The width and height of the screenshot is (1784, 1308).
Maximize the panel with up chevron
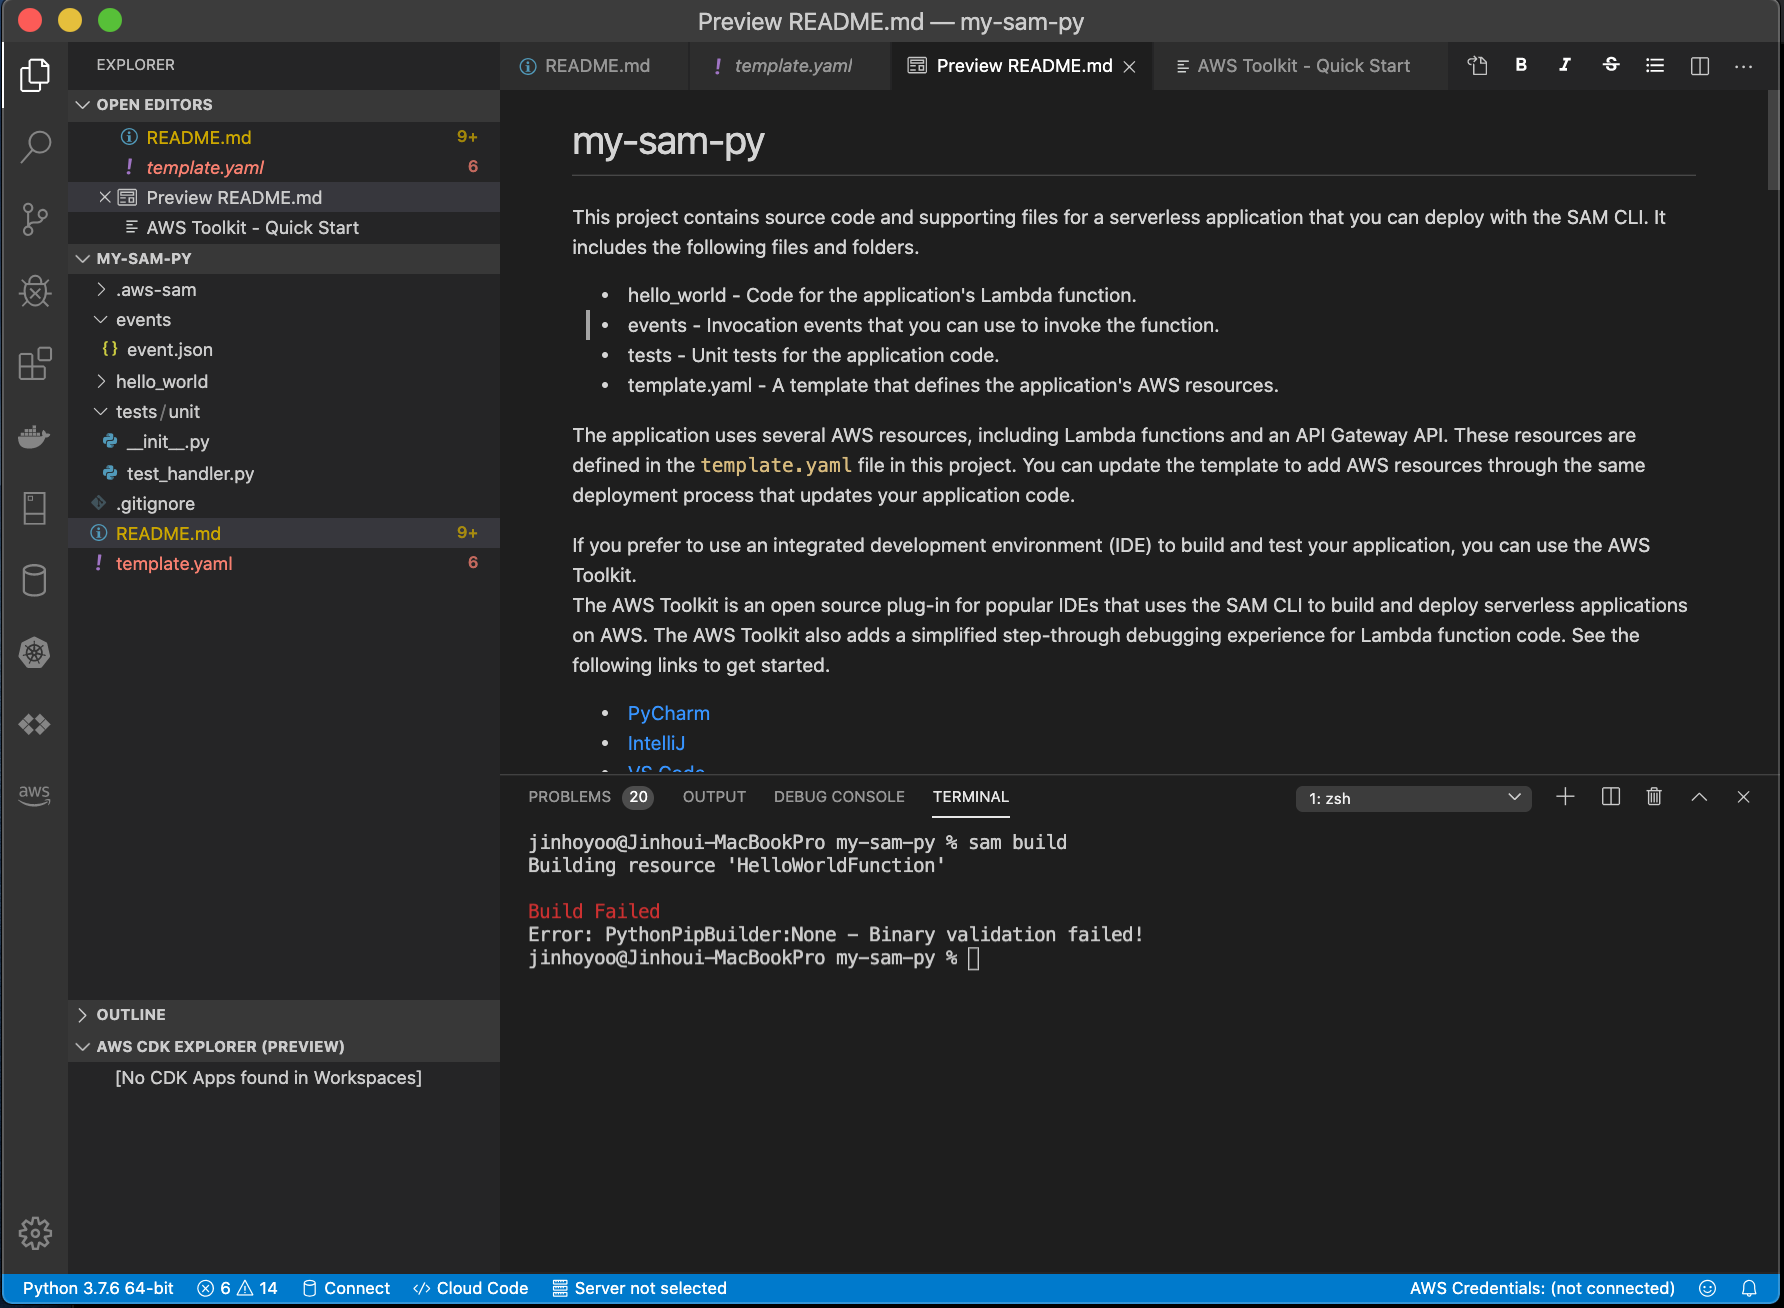click(x=1699, y=797)
